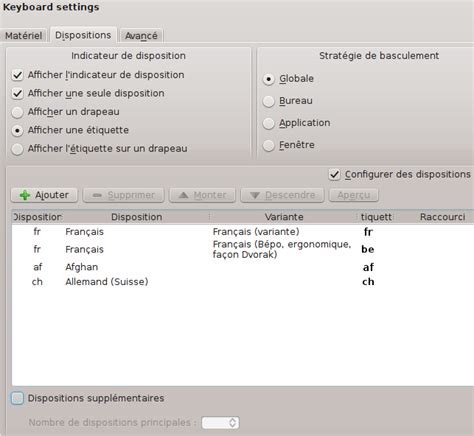Click the up-arrow icon on Monter
Image resolution: width=474 pixels, height=436 pixels.
pos(183,195)
